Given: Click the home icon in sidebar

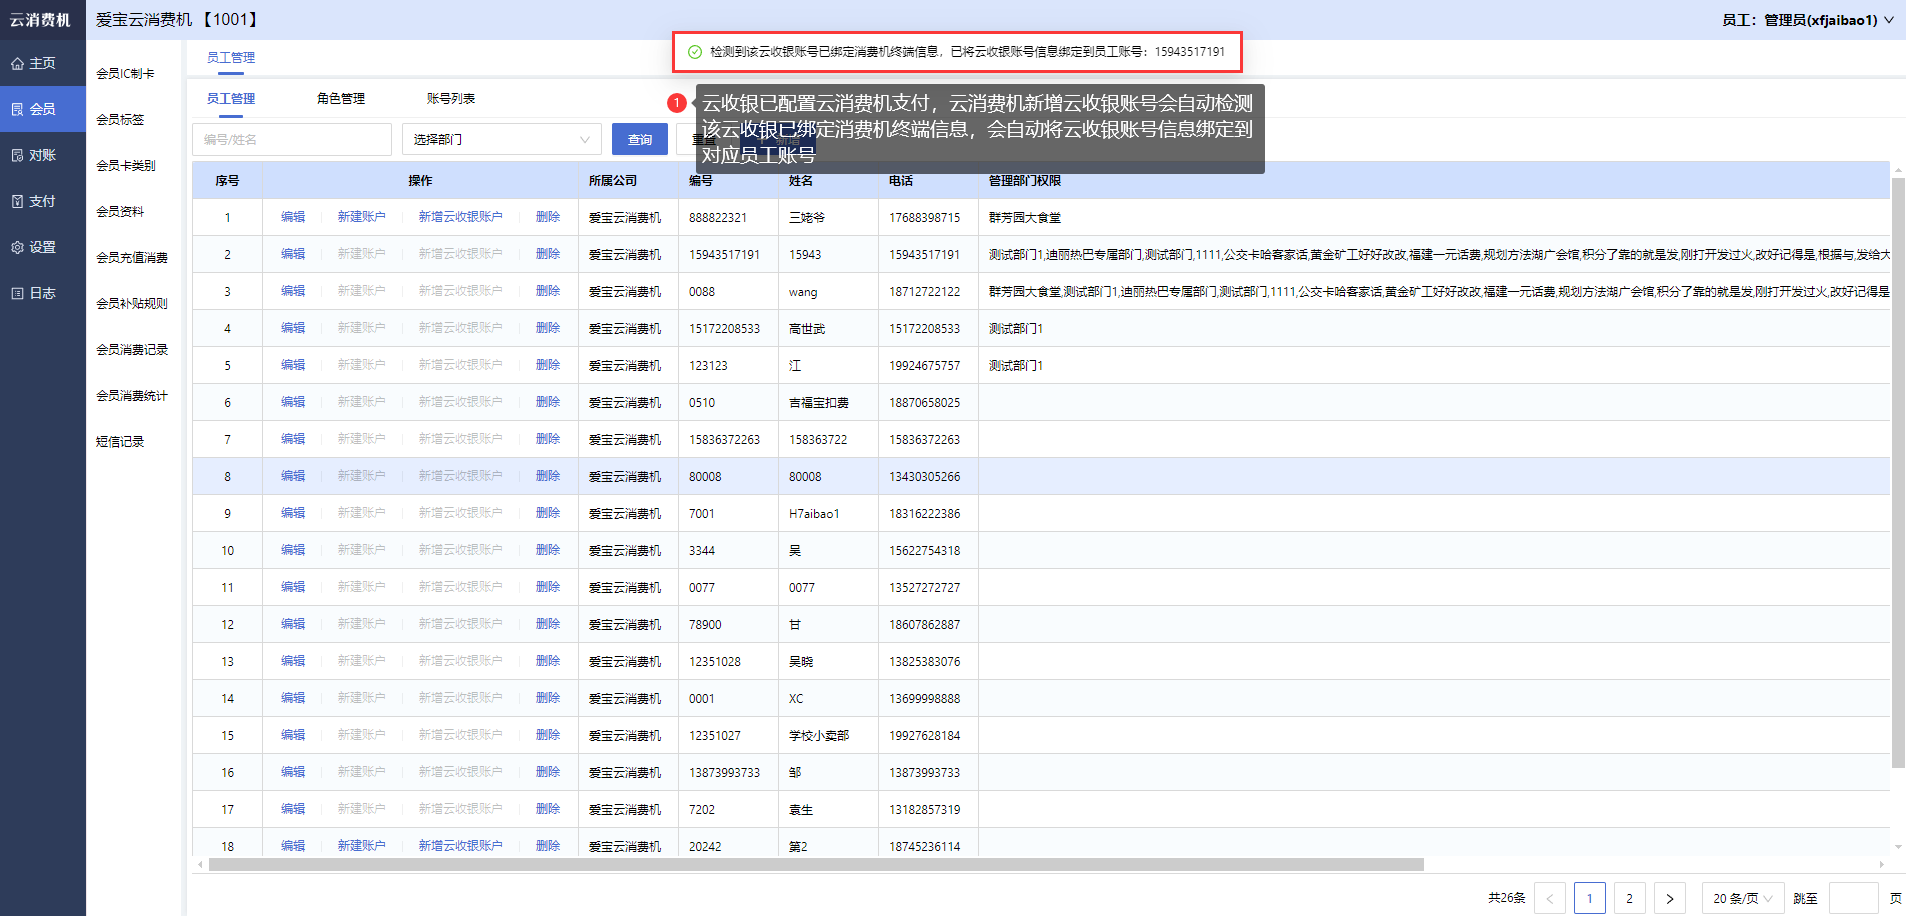Looking at the screenshot, I should pos(17,64).
